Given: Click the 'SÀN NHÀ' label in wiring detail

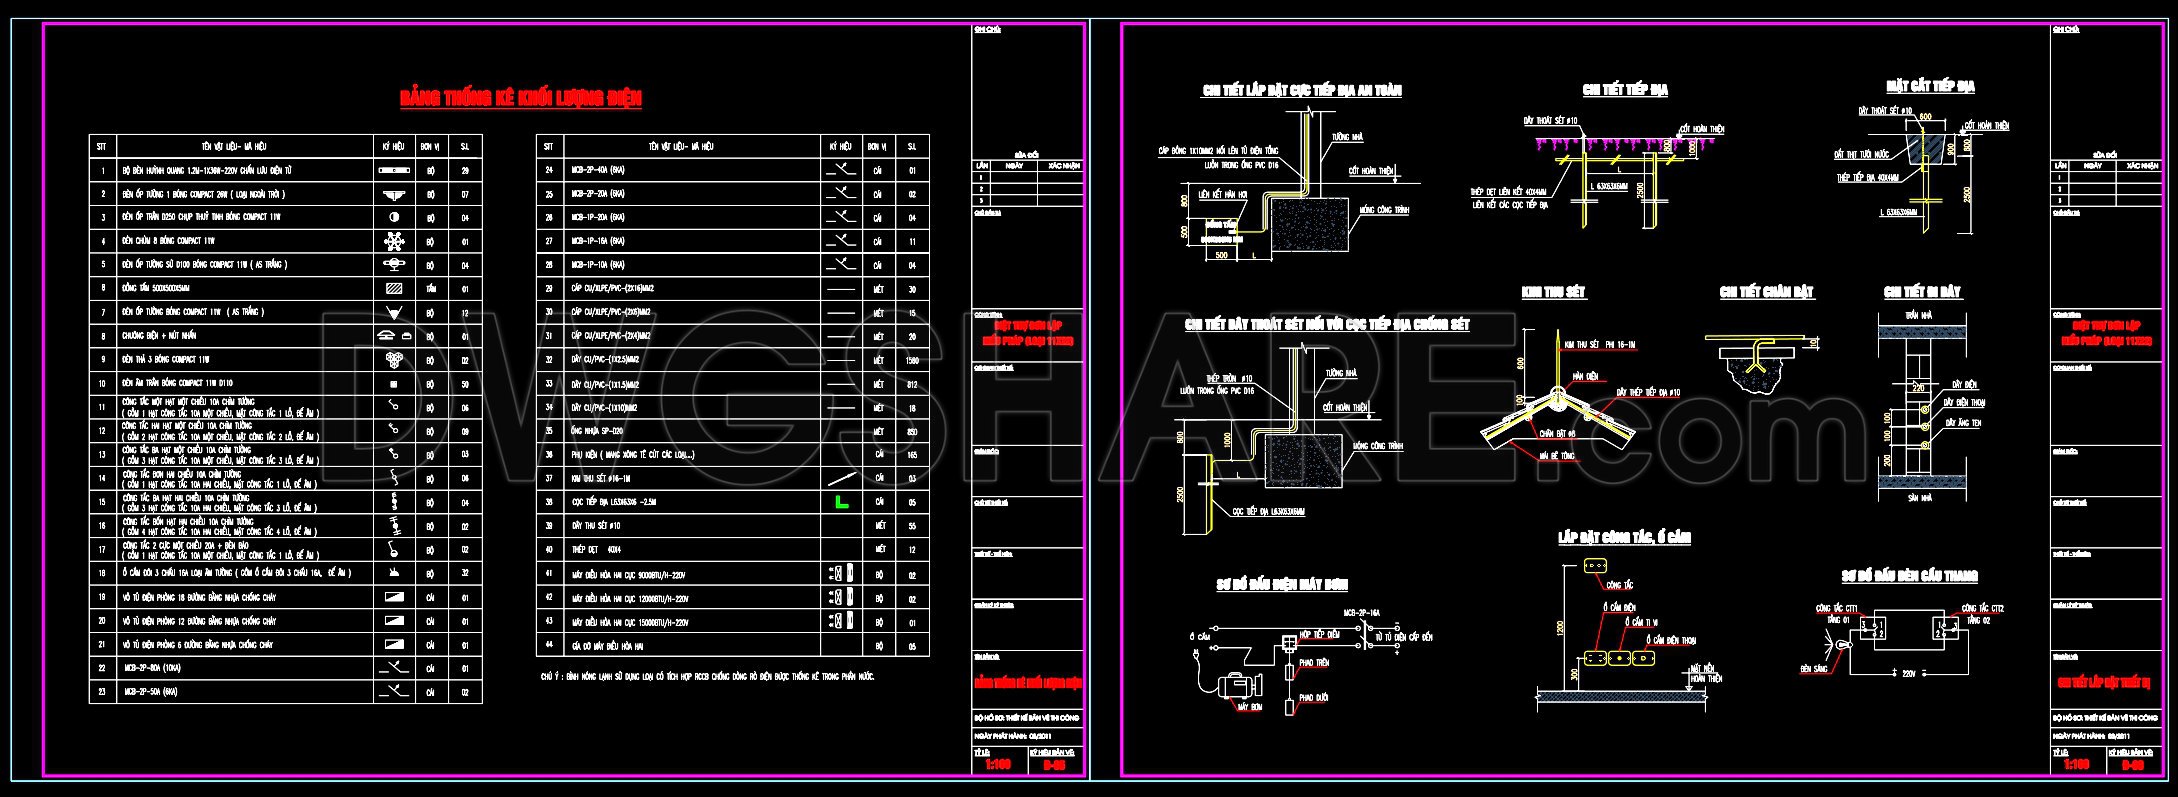Looking at the screenshot, I should (x=1921, y=497).
